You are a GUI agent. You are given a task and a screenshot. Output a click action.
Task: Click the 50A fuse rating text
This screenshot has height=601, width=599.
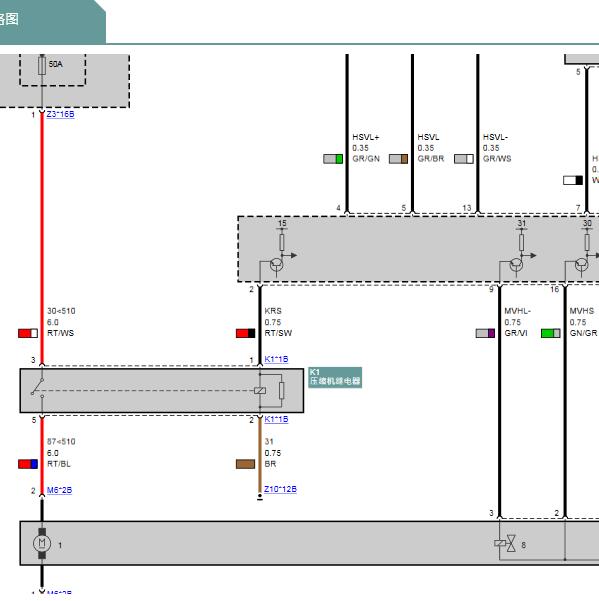coord(55,64)
